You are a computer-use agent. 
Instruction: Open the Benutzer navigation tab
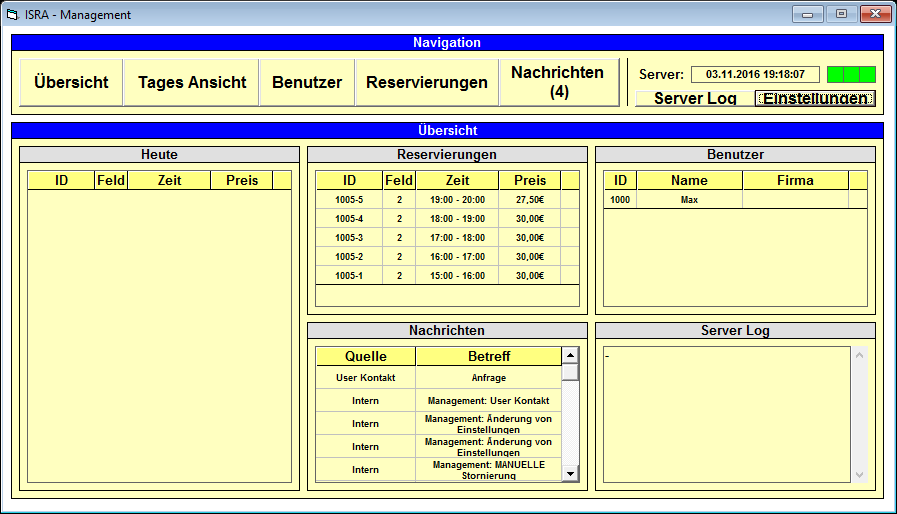coord(307,82)
